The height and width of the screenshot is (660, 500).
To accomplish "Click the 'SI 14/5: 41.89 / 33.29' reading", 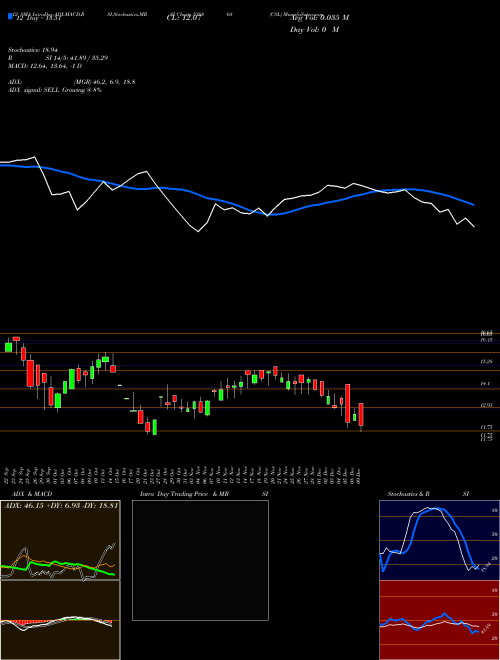I will click(x=77, y=58).
